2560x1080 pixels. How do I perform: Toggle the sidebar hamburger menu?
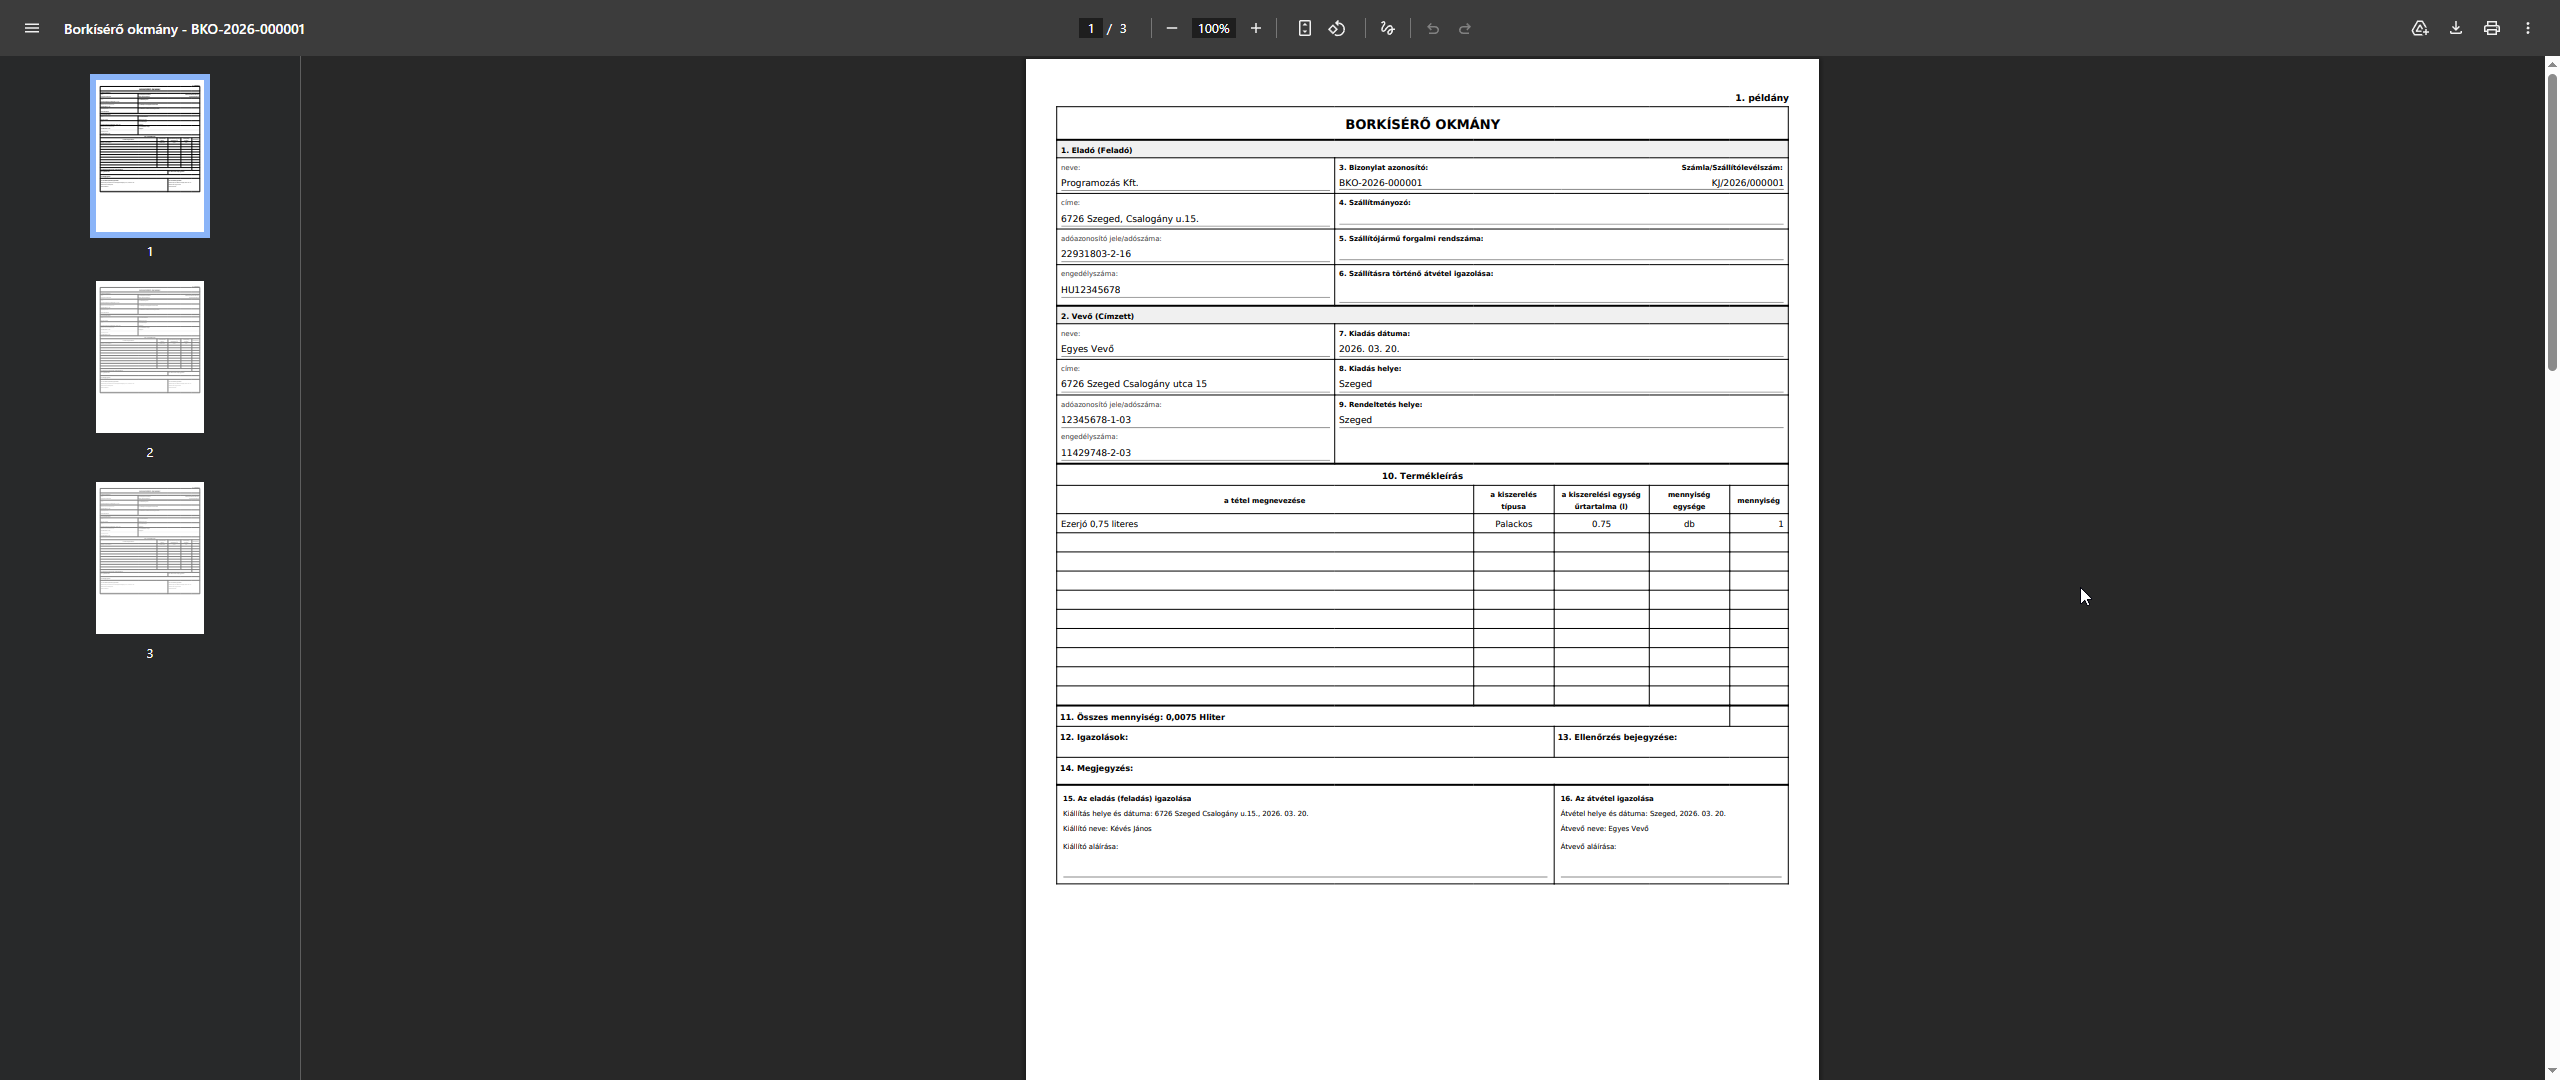coord(32,28)
